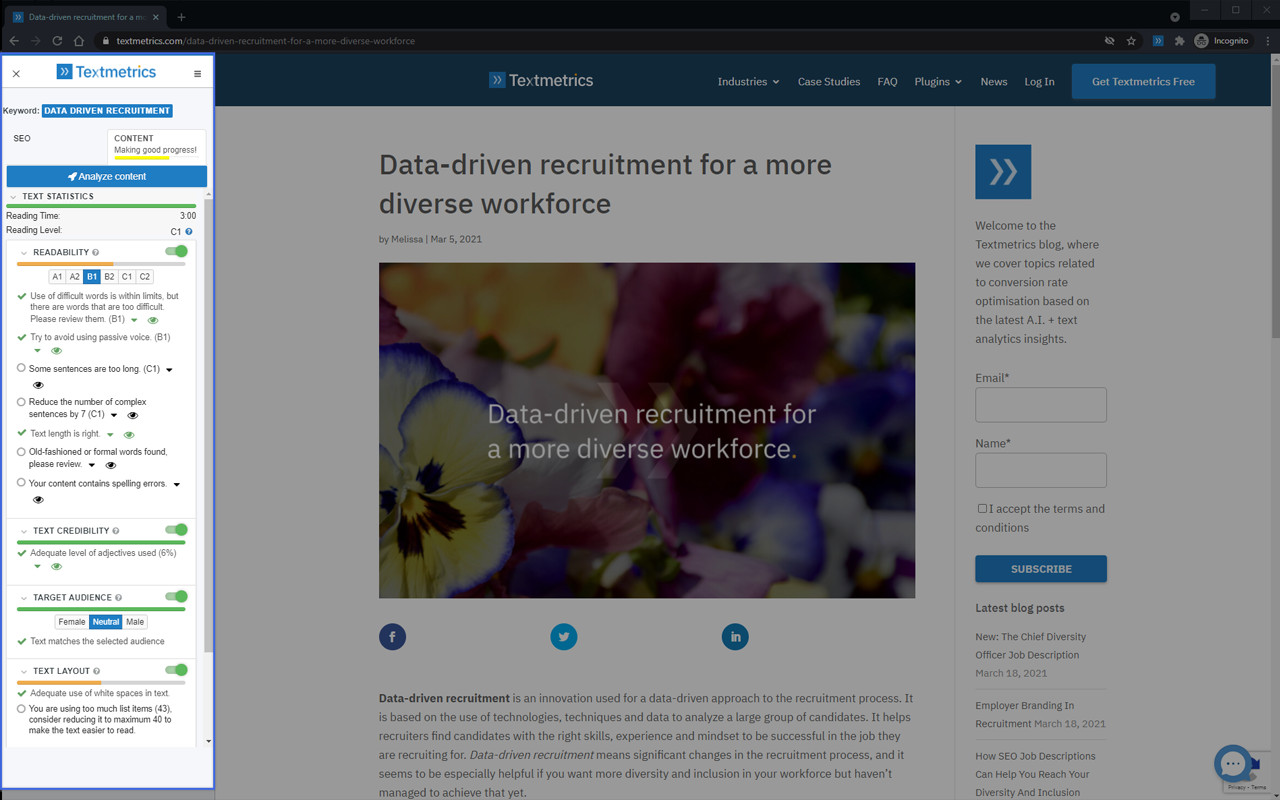The image size is (1280, 800).
Task: Open Case Studies in the site menu
Action: pyautogui.click(x=829, y=82)
